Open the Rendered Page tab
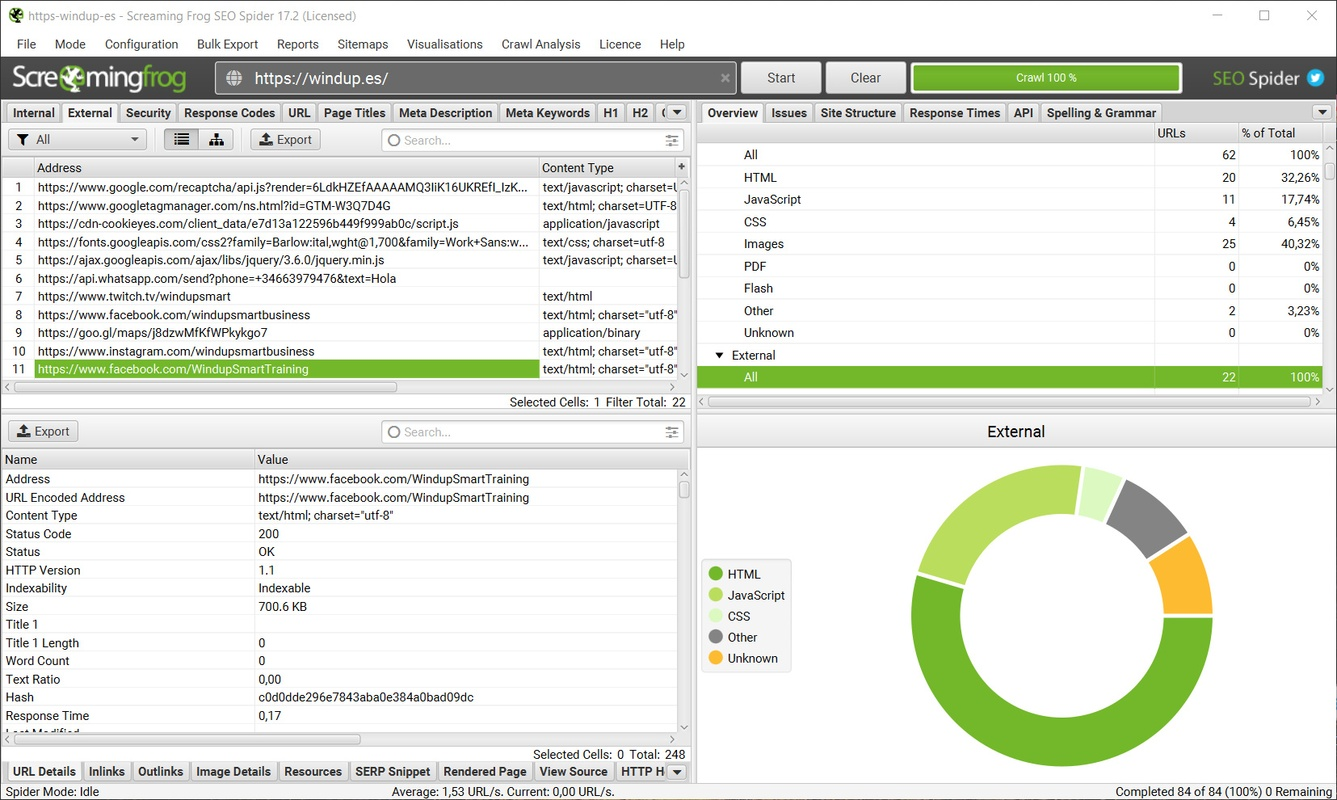 [485, 772]
